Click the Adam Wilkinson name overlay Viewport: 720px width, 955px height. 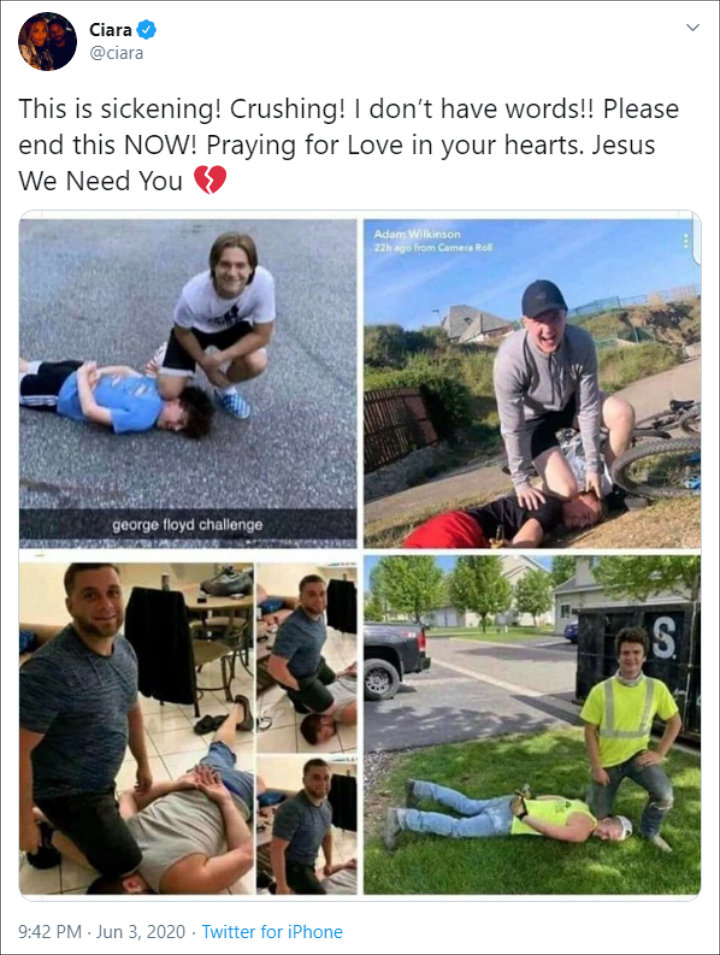[x=417, y=234]
